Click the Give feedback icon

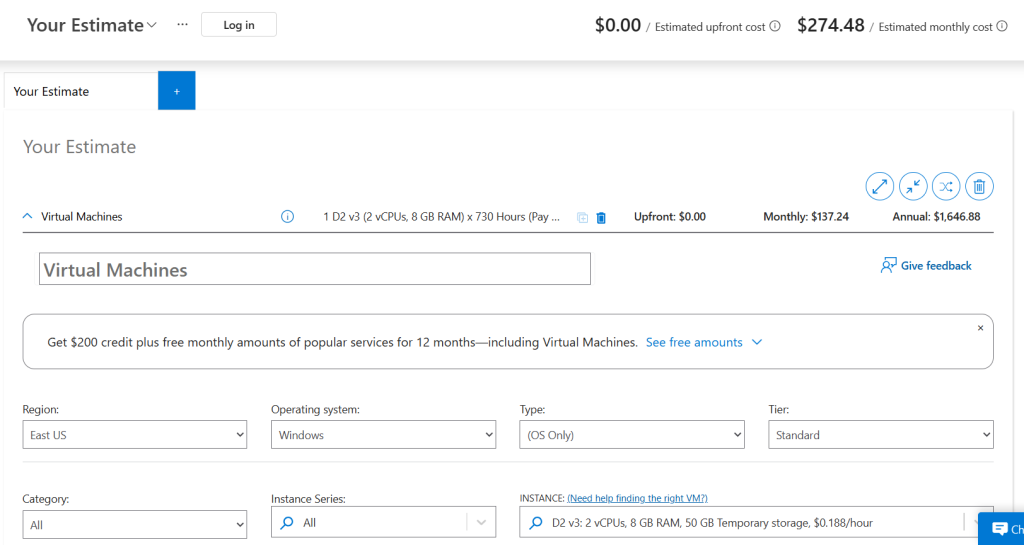(x=888, y=265)
